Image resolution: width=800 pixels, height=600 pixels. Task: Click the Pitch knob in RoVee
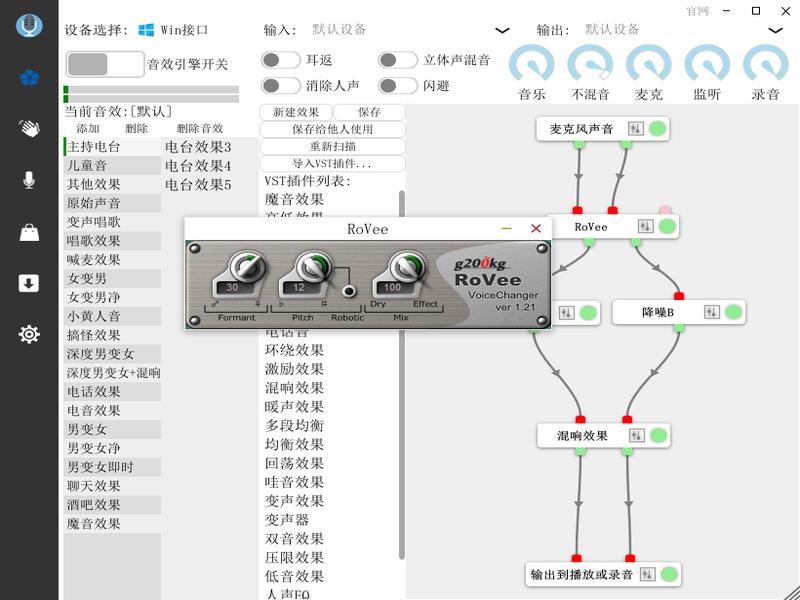[x=314, y=266]
